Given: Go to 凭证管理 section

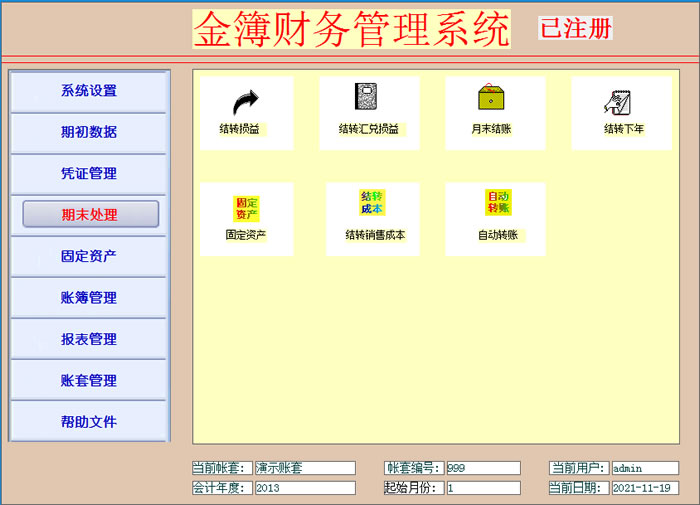Looking at the screenshot, I should (x=88, y=174).
